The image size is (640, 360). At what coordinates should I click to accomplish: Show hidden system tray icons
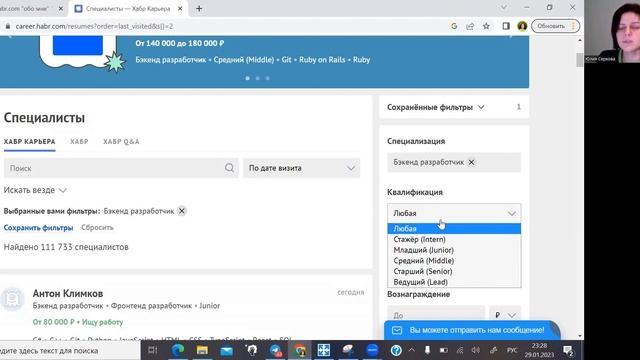tap(411, 350)
